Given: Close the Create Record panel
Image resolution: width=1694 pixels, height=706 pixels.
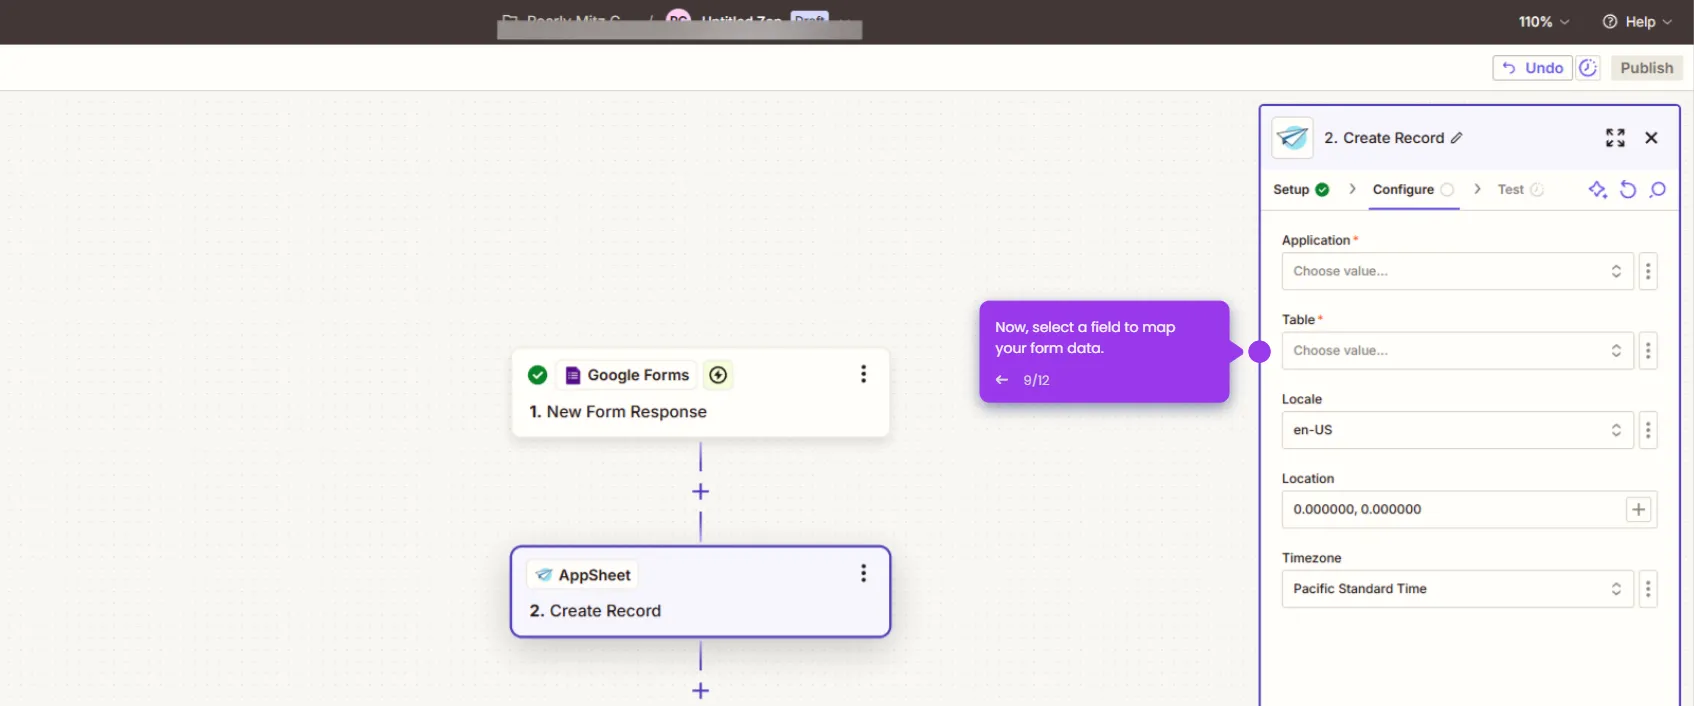Looking at the screenshot, I should click(x=1651, y=138).
